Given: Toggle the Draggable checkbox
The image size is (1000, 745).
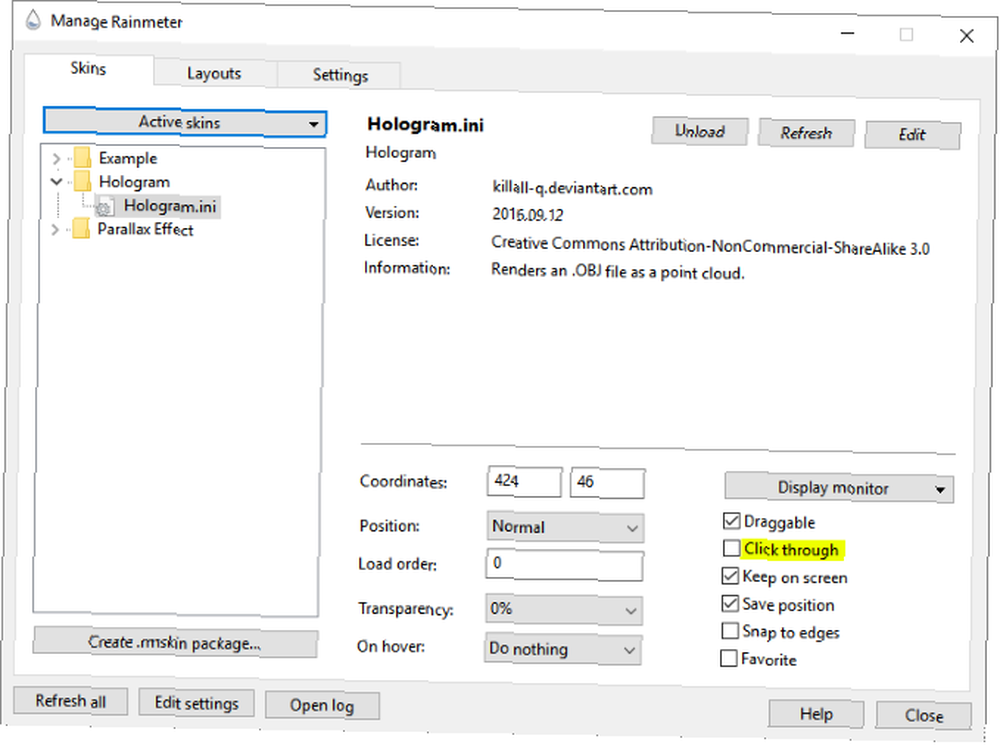Looking at the screenshot, I should [732, 521].
